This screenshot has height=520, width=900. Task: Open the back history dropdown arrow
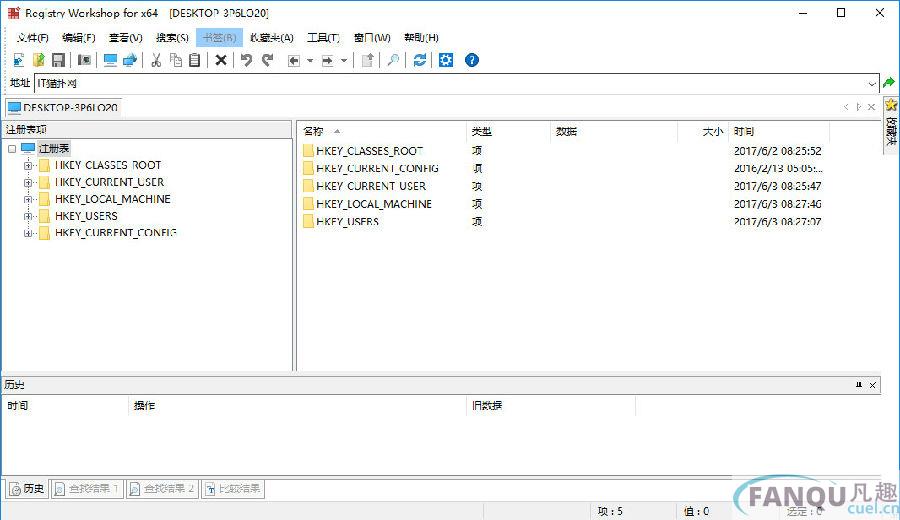click(310, 60)
